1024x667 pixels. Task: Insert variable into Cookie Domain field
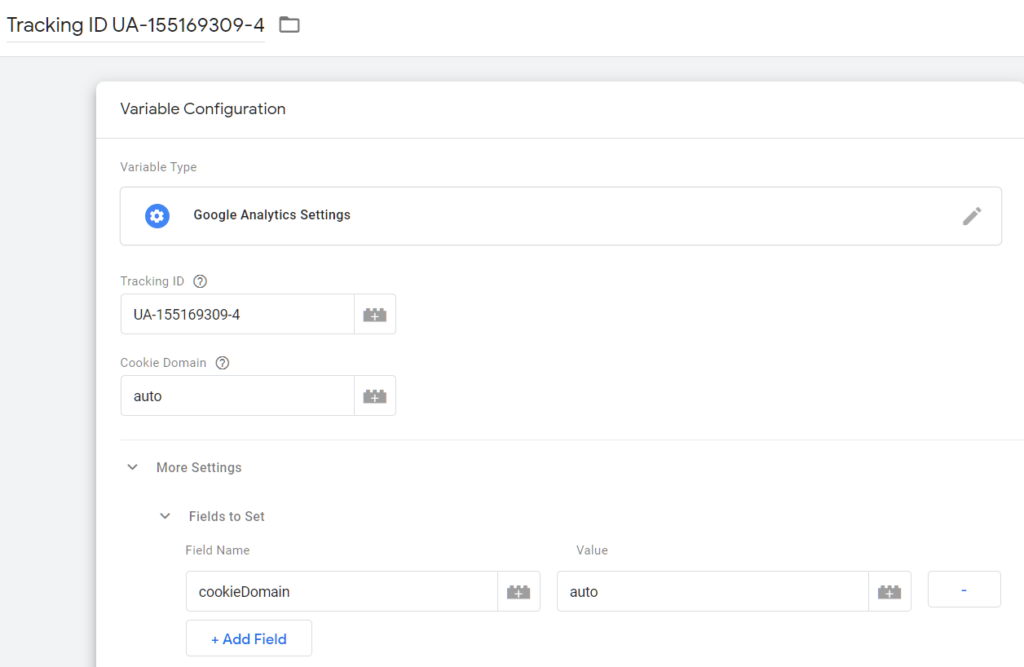pyautogui.click(x=375, y=396)
